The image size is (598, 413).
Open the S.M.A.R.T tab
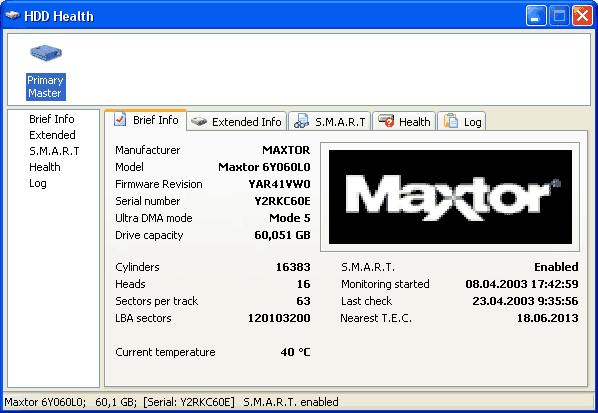(330, 121)
